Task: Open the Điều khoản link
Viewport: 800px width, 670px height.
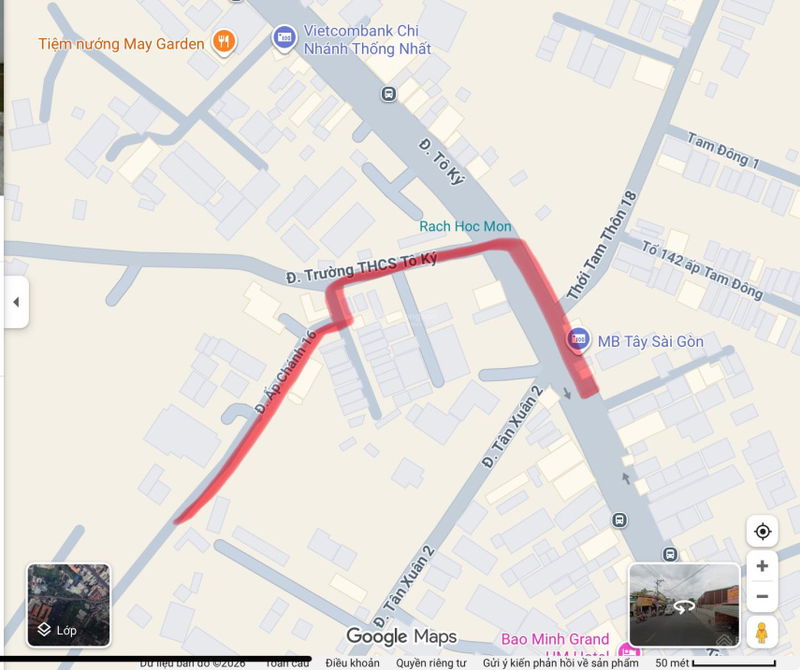Action: (x=353, y=662)
